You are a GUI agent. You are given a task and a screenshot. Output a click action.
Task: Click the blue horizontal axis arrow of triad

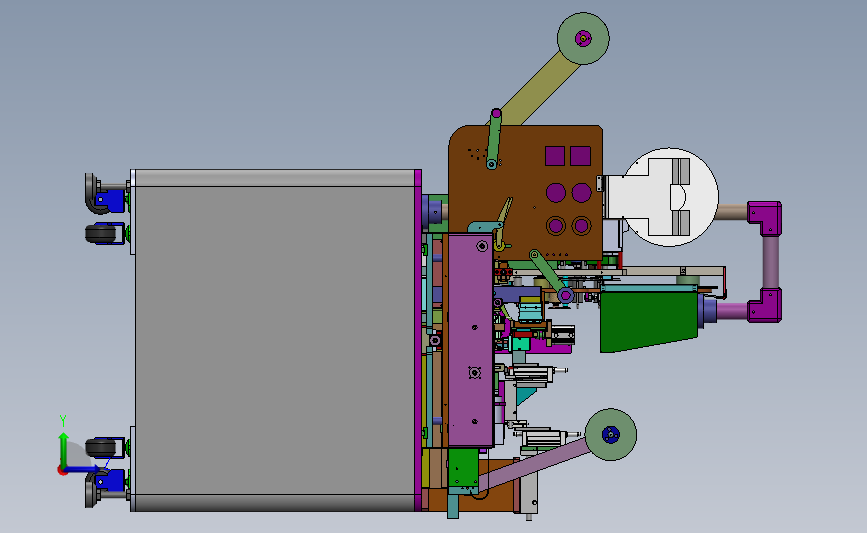pos(85,469)
